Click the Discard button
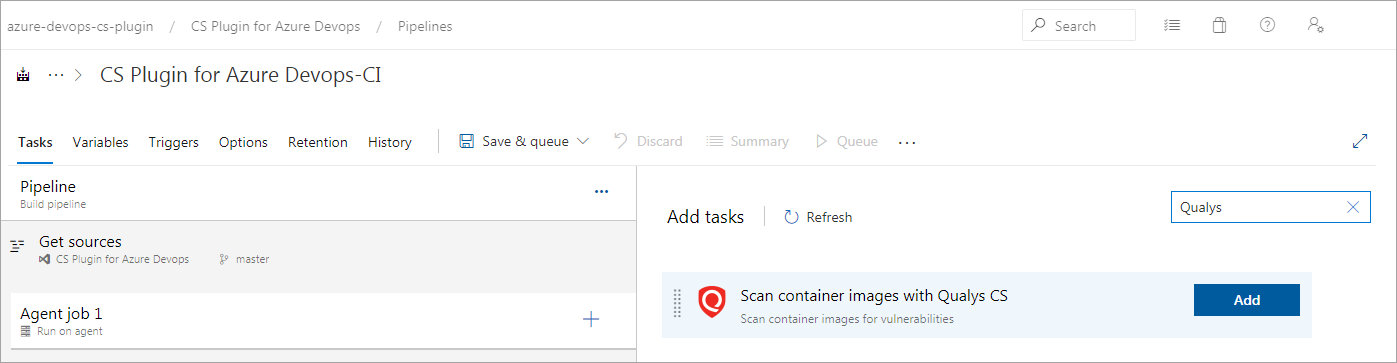1397x363 pixels. (648, 142)
